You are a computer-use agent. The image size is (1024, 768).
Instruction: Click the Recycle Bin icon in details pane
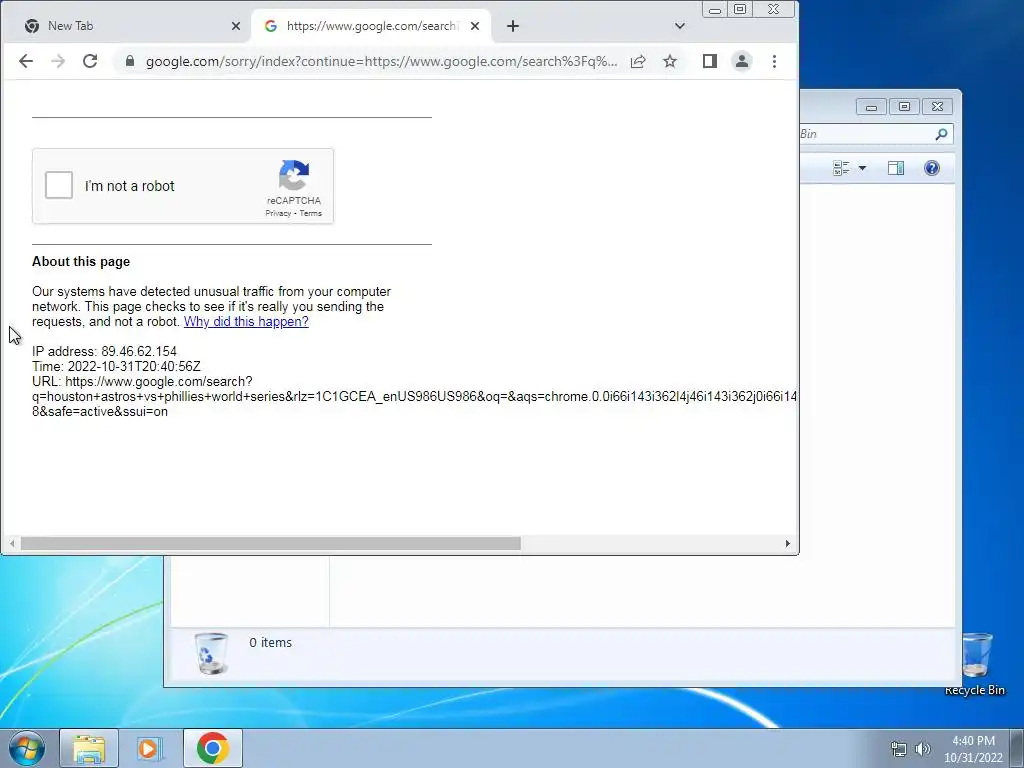(x=211, y=653)
